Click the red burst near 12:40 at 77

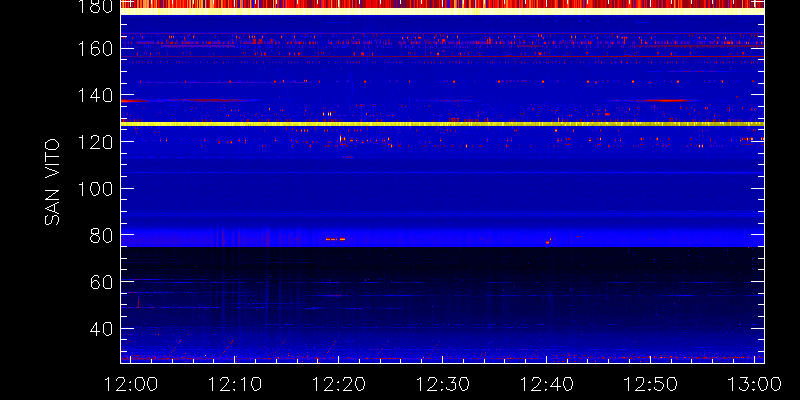click(548, 241)
